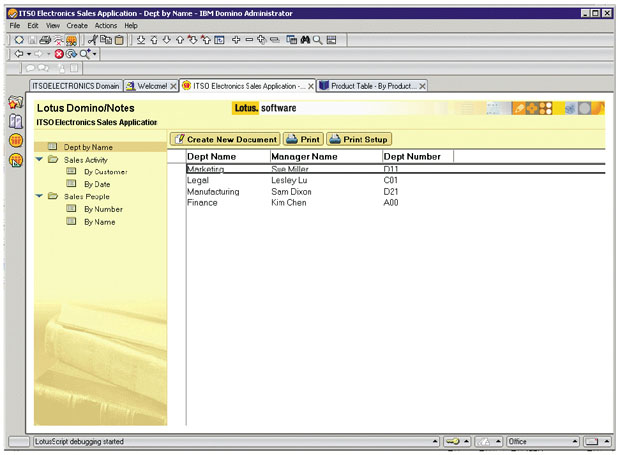This screenshot has width=620, height=455.
Task: Click the Print Setup button
Action: 359,139
